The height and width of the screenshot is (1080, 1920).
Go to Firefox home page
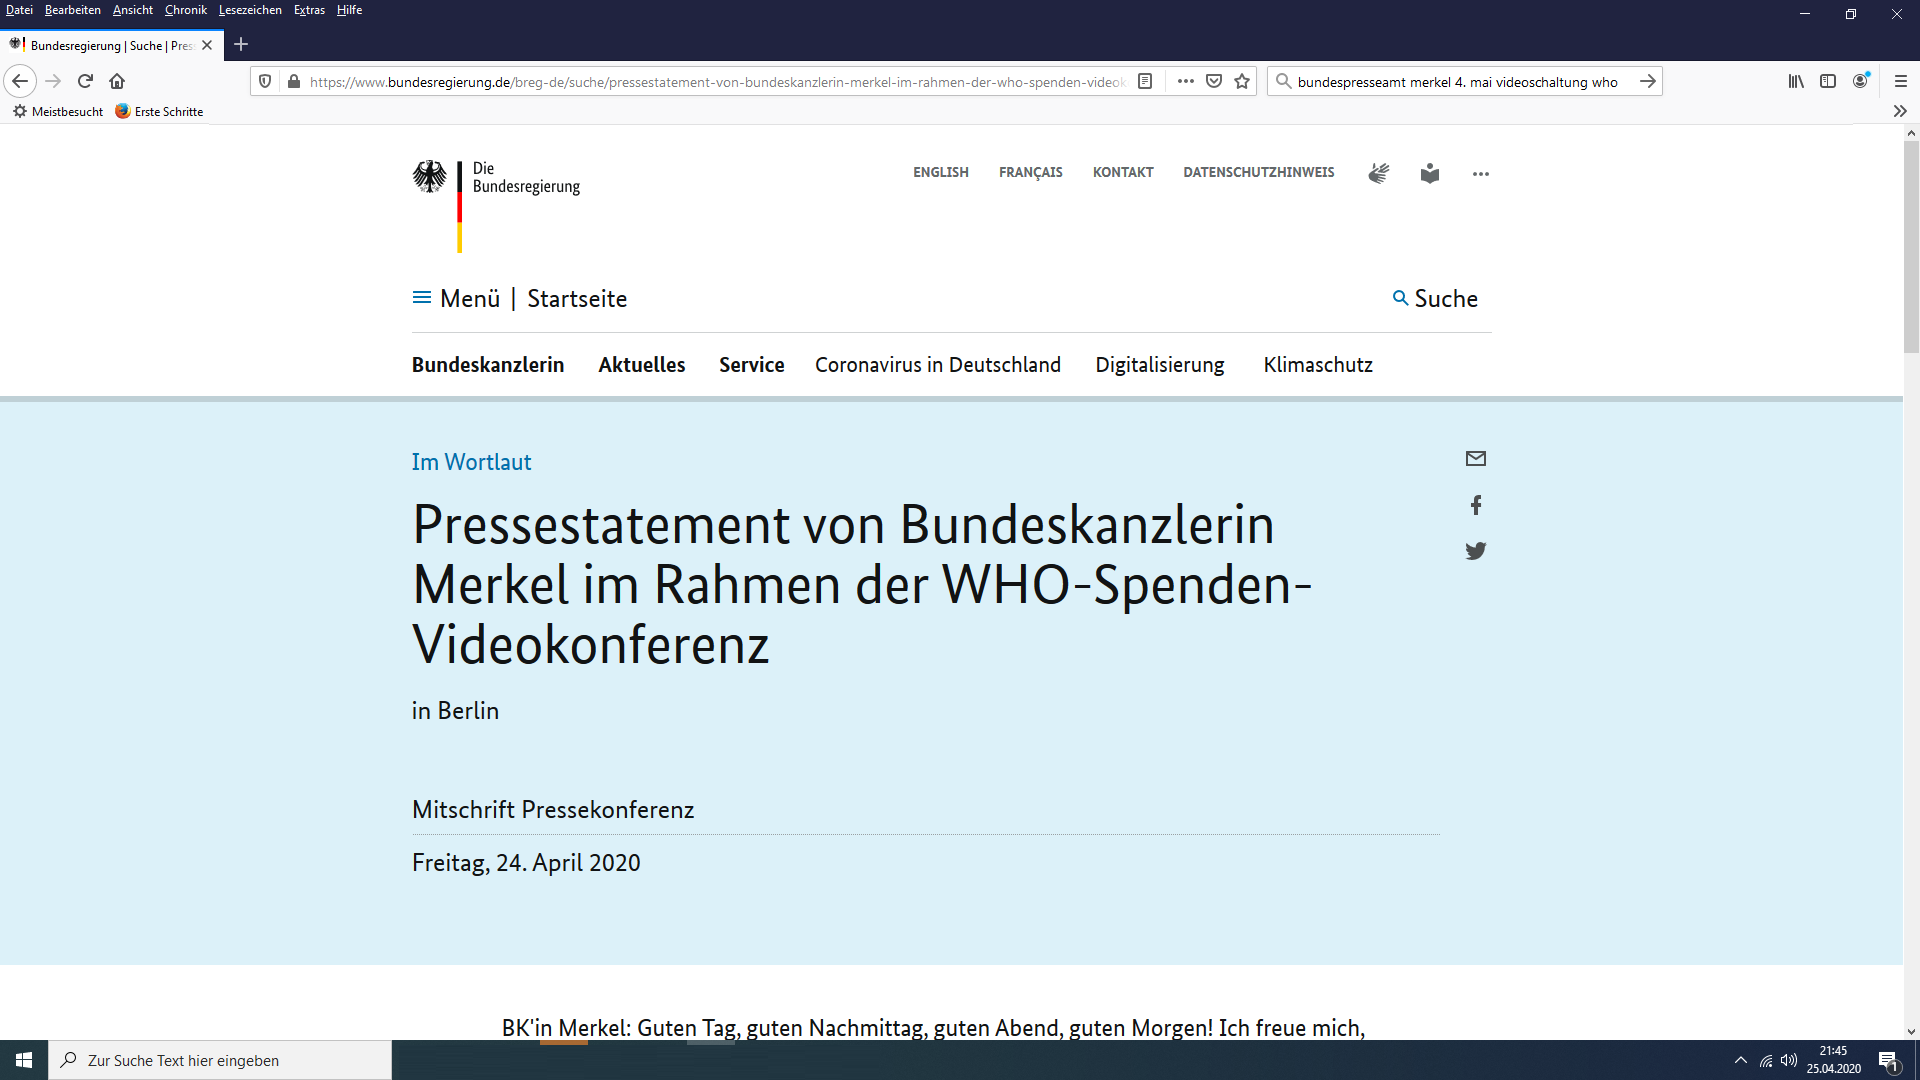117,82
